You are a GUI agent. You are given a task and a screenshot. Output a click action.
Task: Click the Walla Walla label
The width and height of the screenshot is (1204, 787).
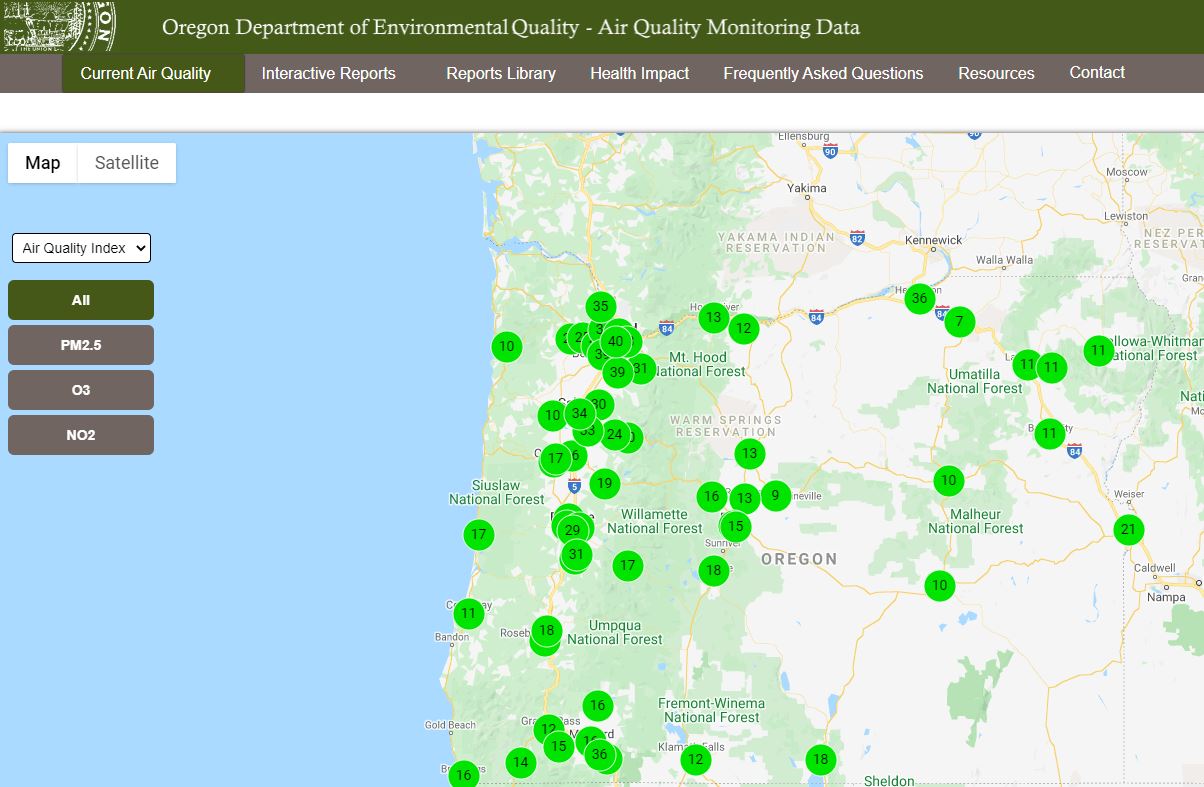click(x=1004, y=260)
